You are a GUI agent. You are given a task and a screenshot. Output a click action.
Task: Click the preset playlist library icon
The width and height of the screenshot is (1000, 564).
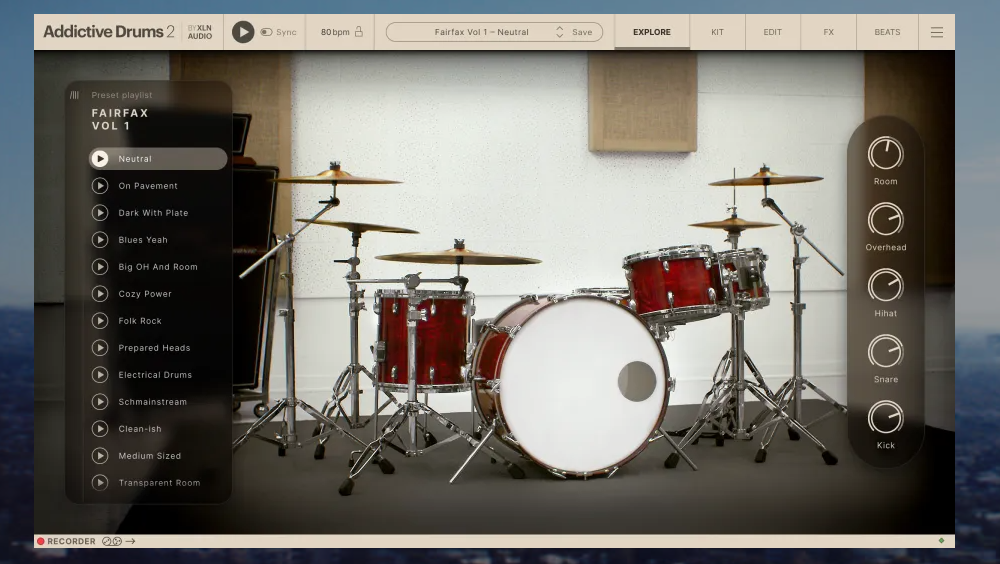point(75,95)
